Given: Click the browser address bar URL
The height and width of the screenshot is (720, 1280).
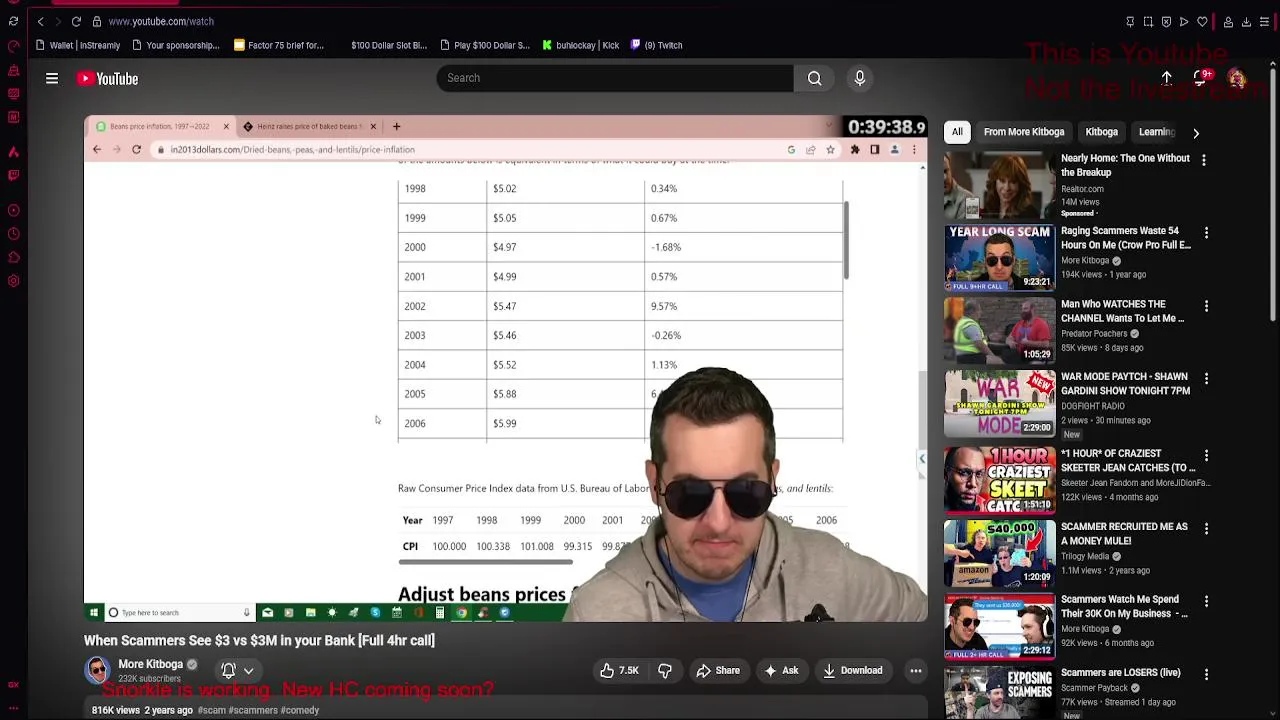Looking at the screenshot, I should pos(161,21).
